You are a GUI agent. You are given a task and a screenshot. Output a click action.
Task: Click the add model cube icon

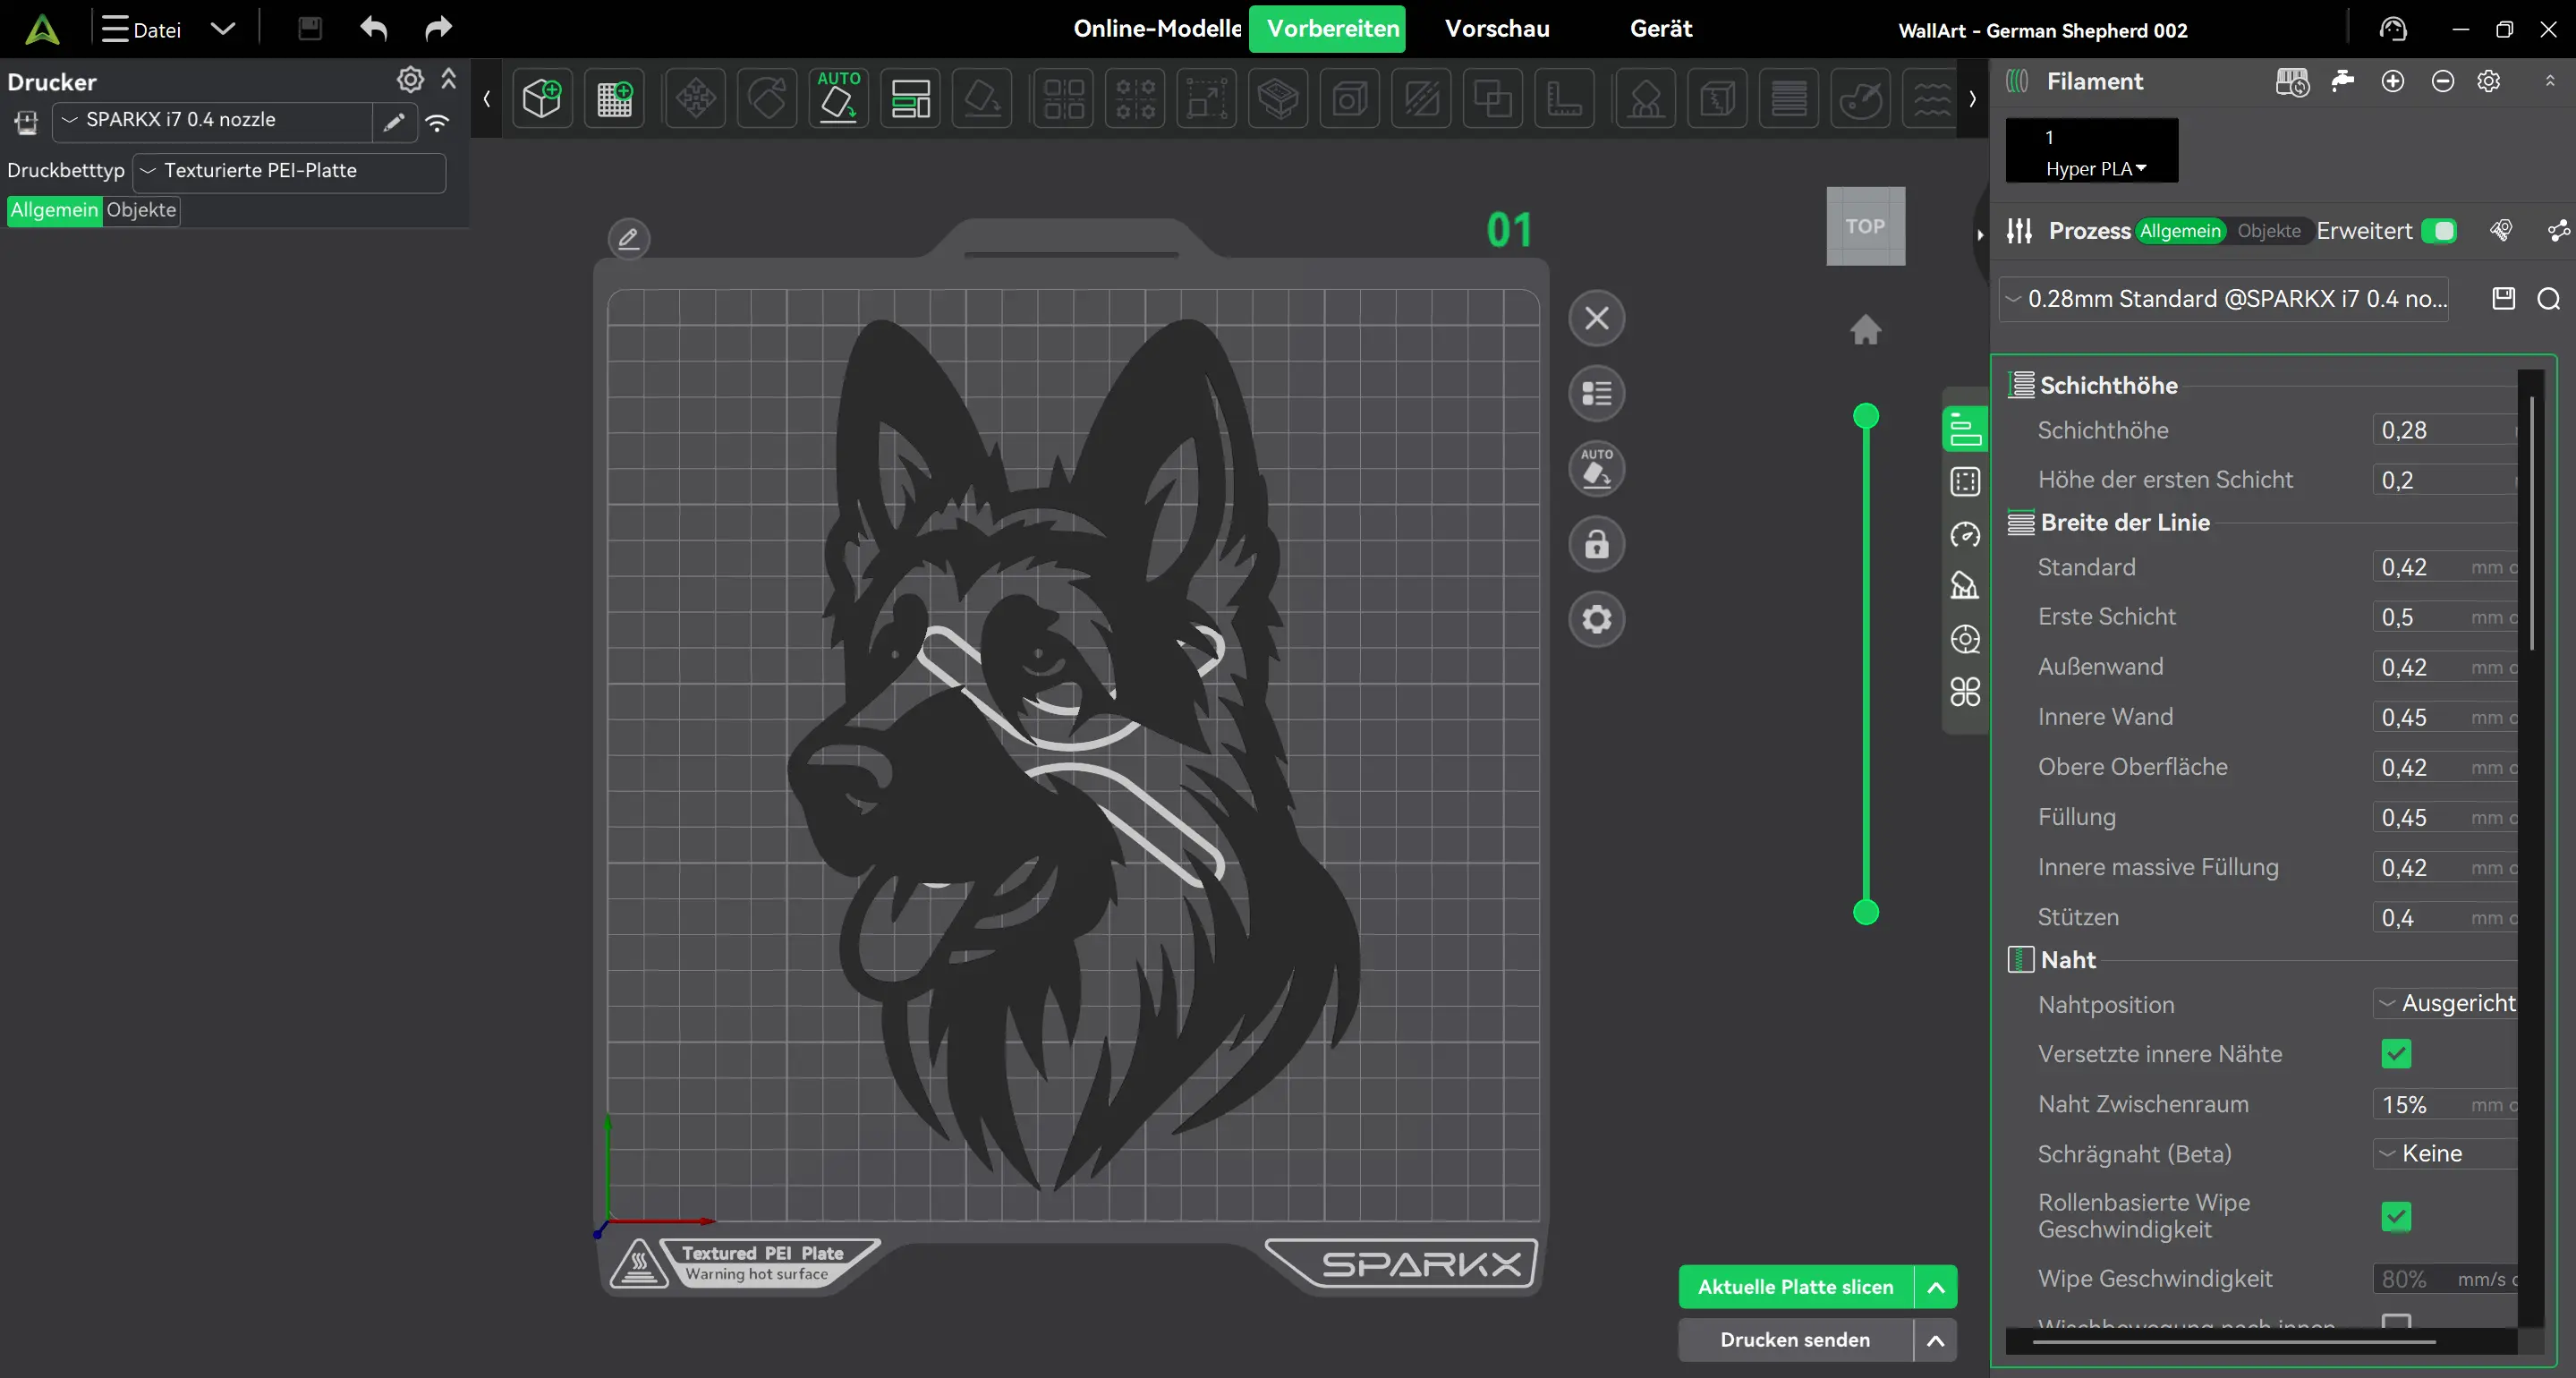[x=542, y=98]
